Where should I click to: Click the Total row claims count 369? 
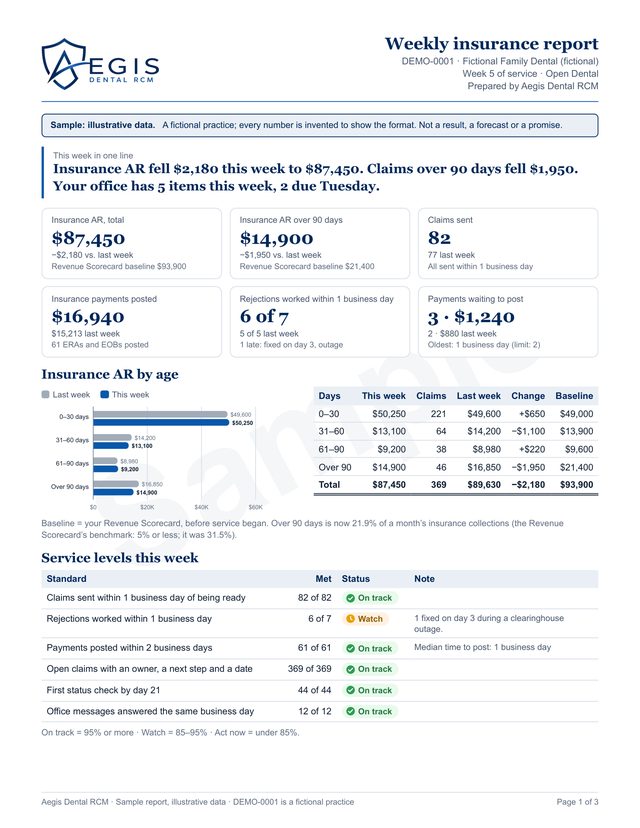pos(438,485)
